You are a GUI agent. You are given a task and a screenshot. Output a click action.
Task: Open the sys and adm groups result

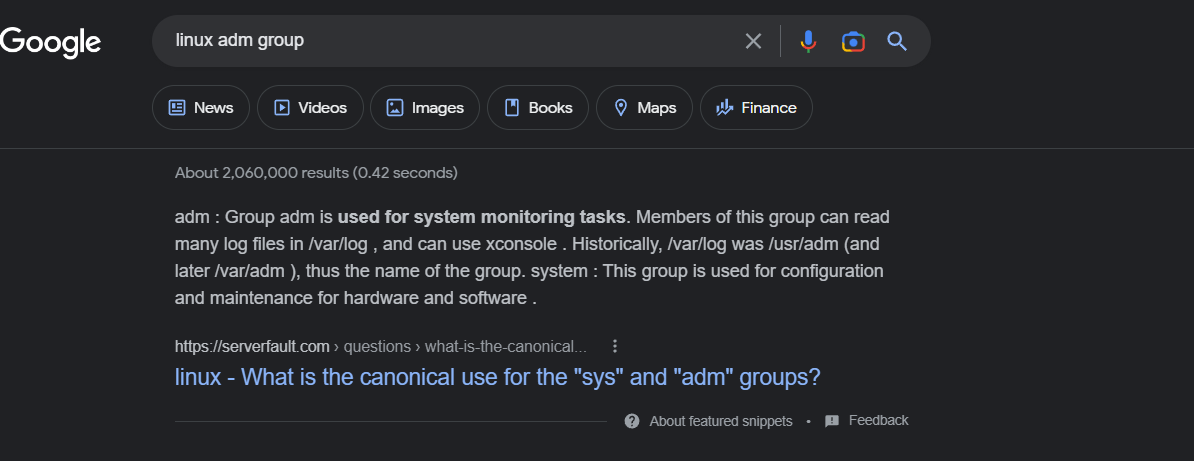click(x=498, y=377)
